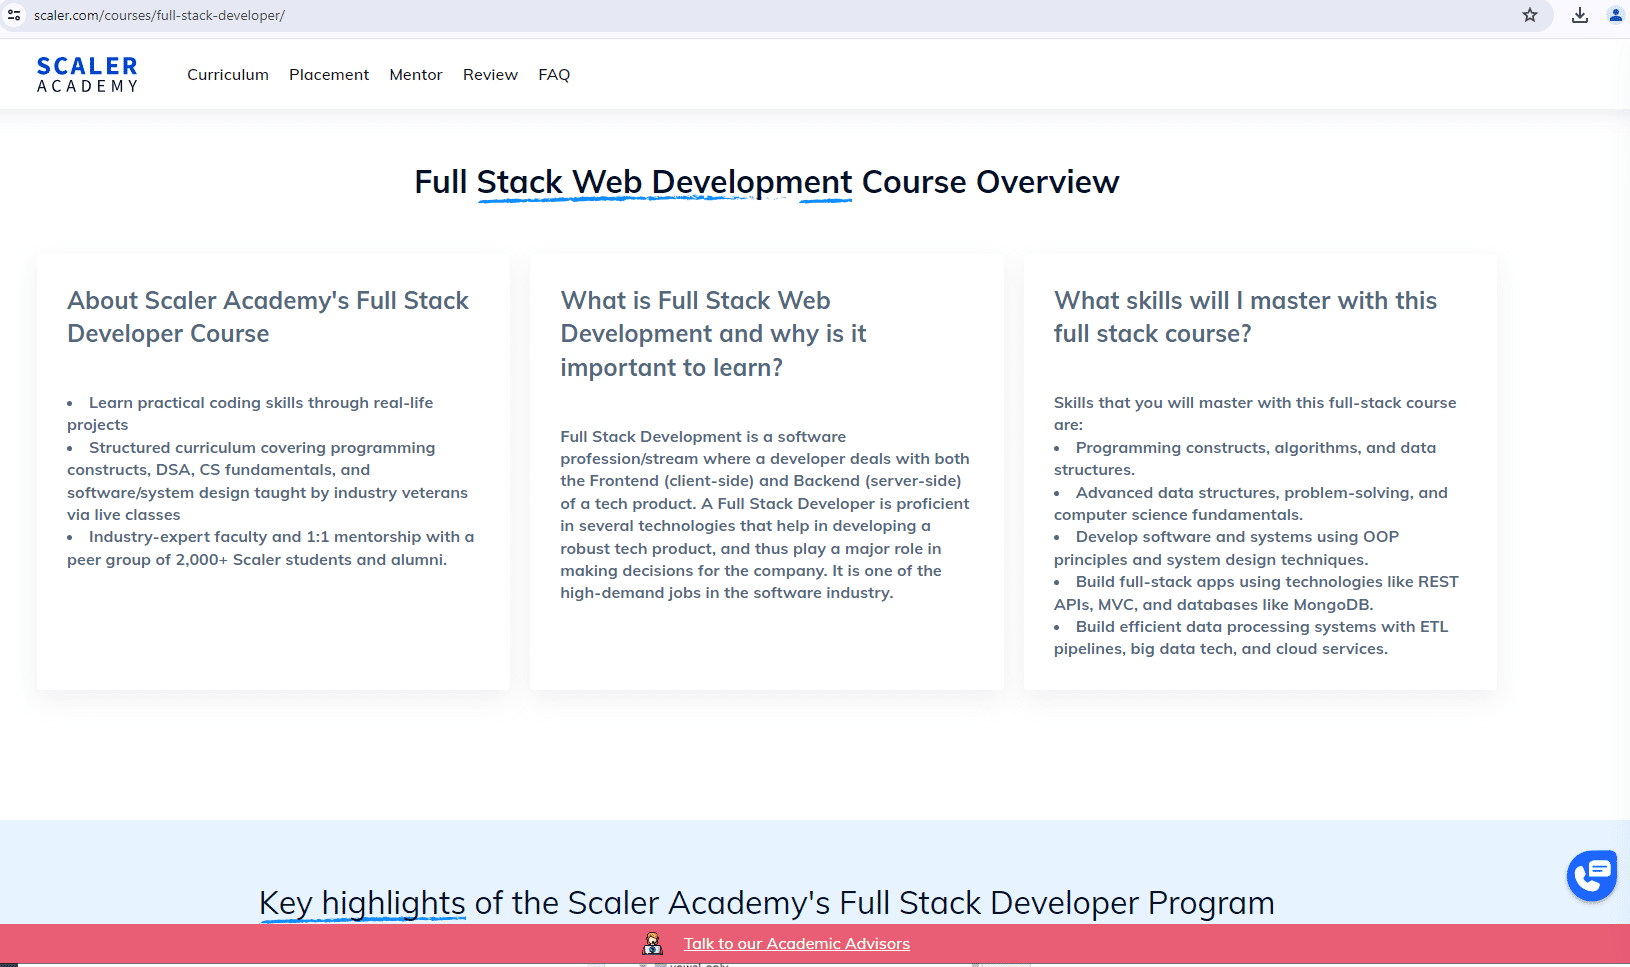Click the line Skills that you will master
Image resolution: width=1630 pixels, height=967 pixels.
(x=1255, y=414)
